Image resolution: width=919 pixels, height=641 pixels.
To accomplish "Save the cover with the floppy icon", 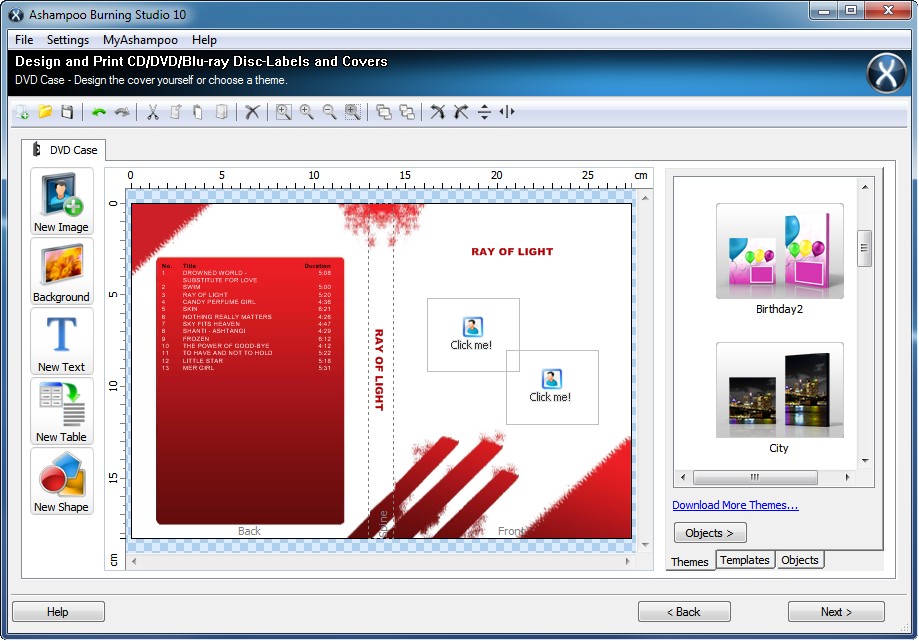I will click(x=67, y=112).
